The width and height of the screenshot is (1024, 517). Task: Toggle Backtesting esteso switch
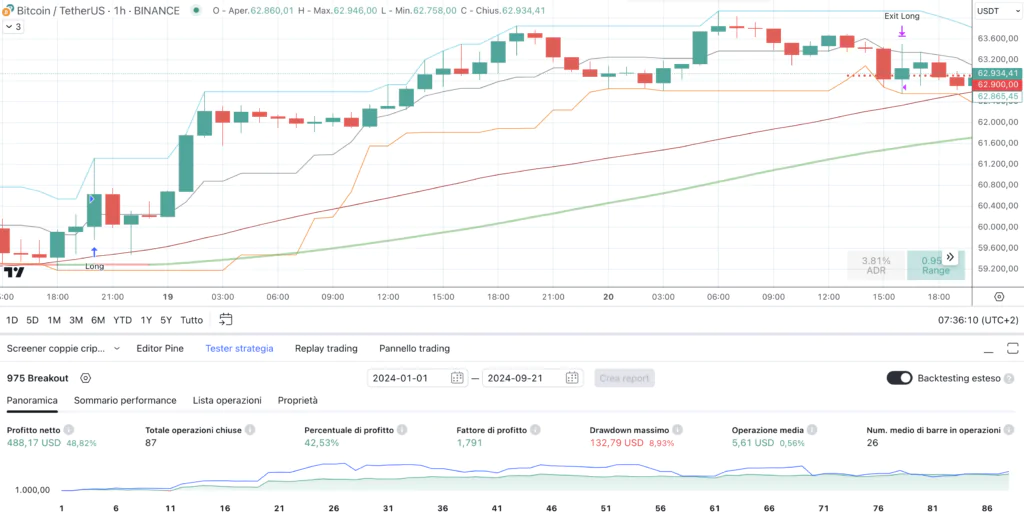(x=899, y=378)
